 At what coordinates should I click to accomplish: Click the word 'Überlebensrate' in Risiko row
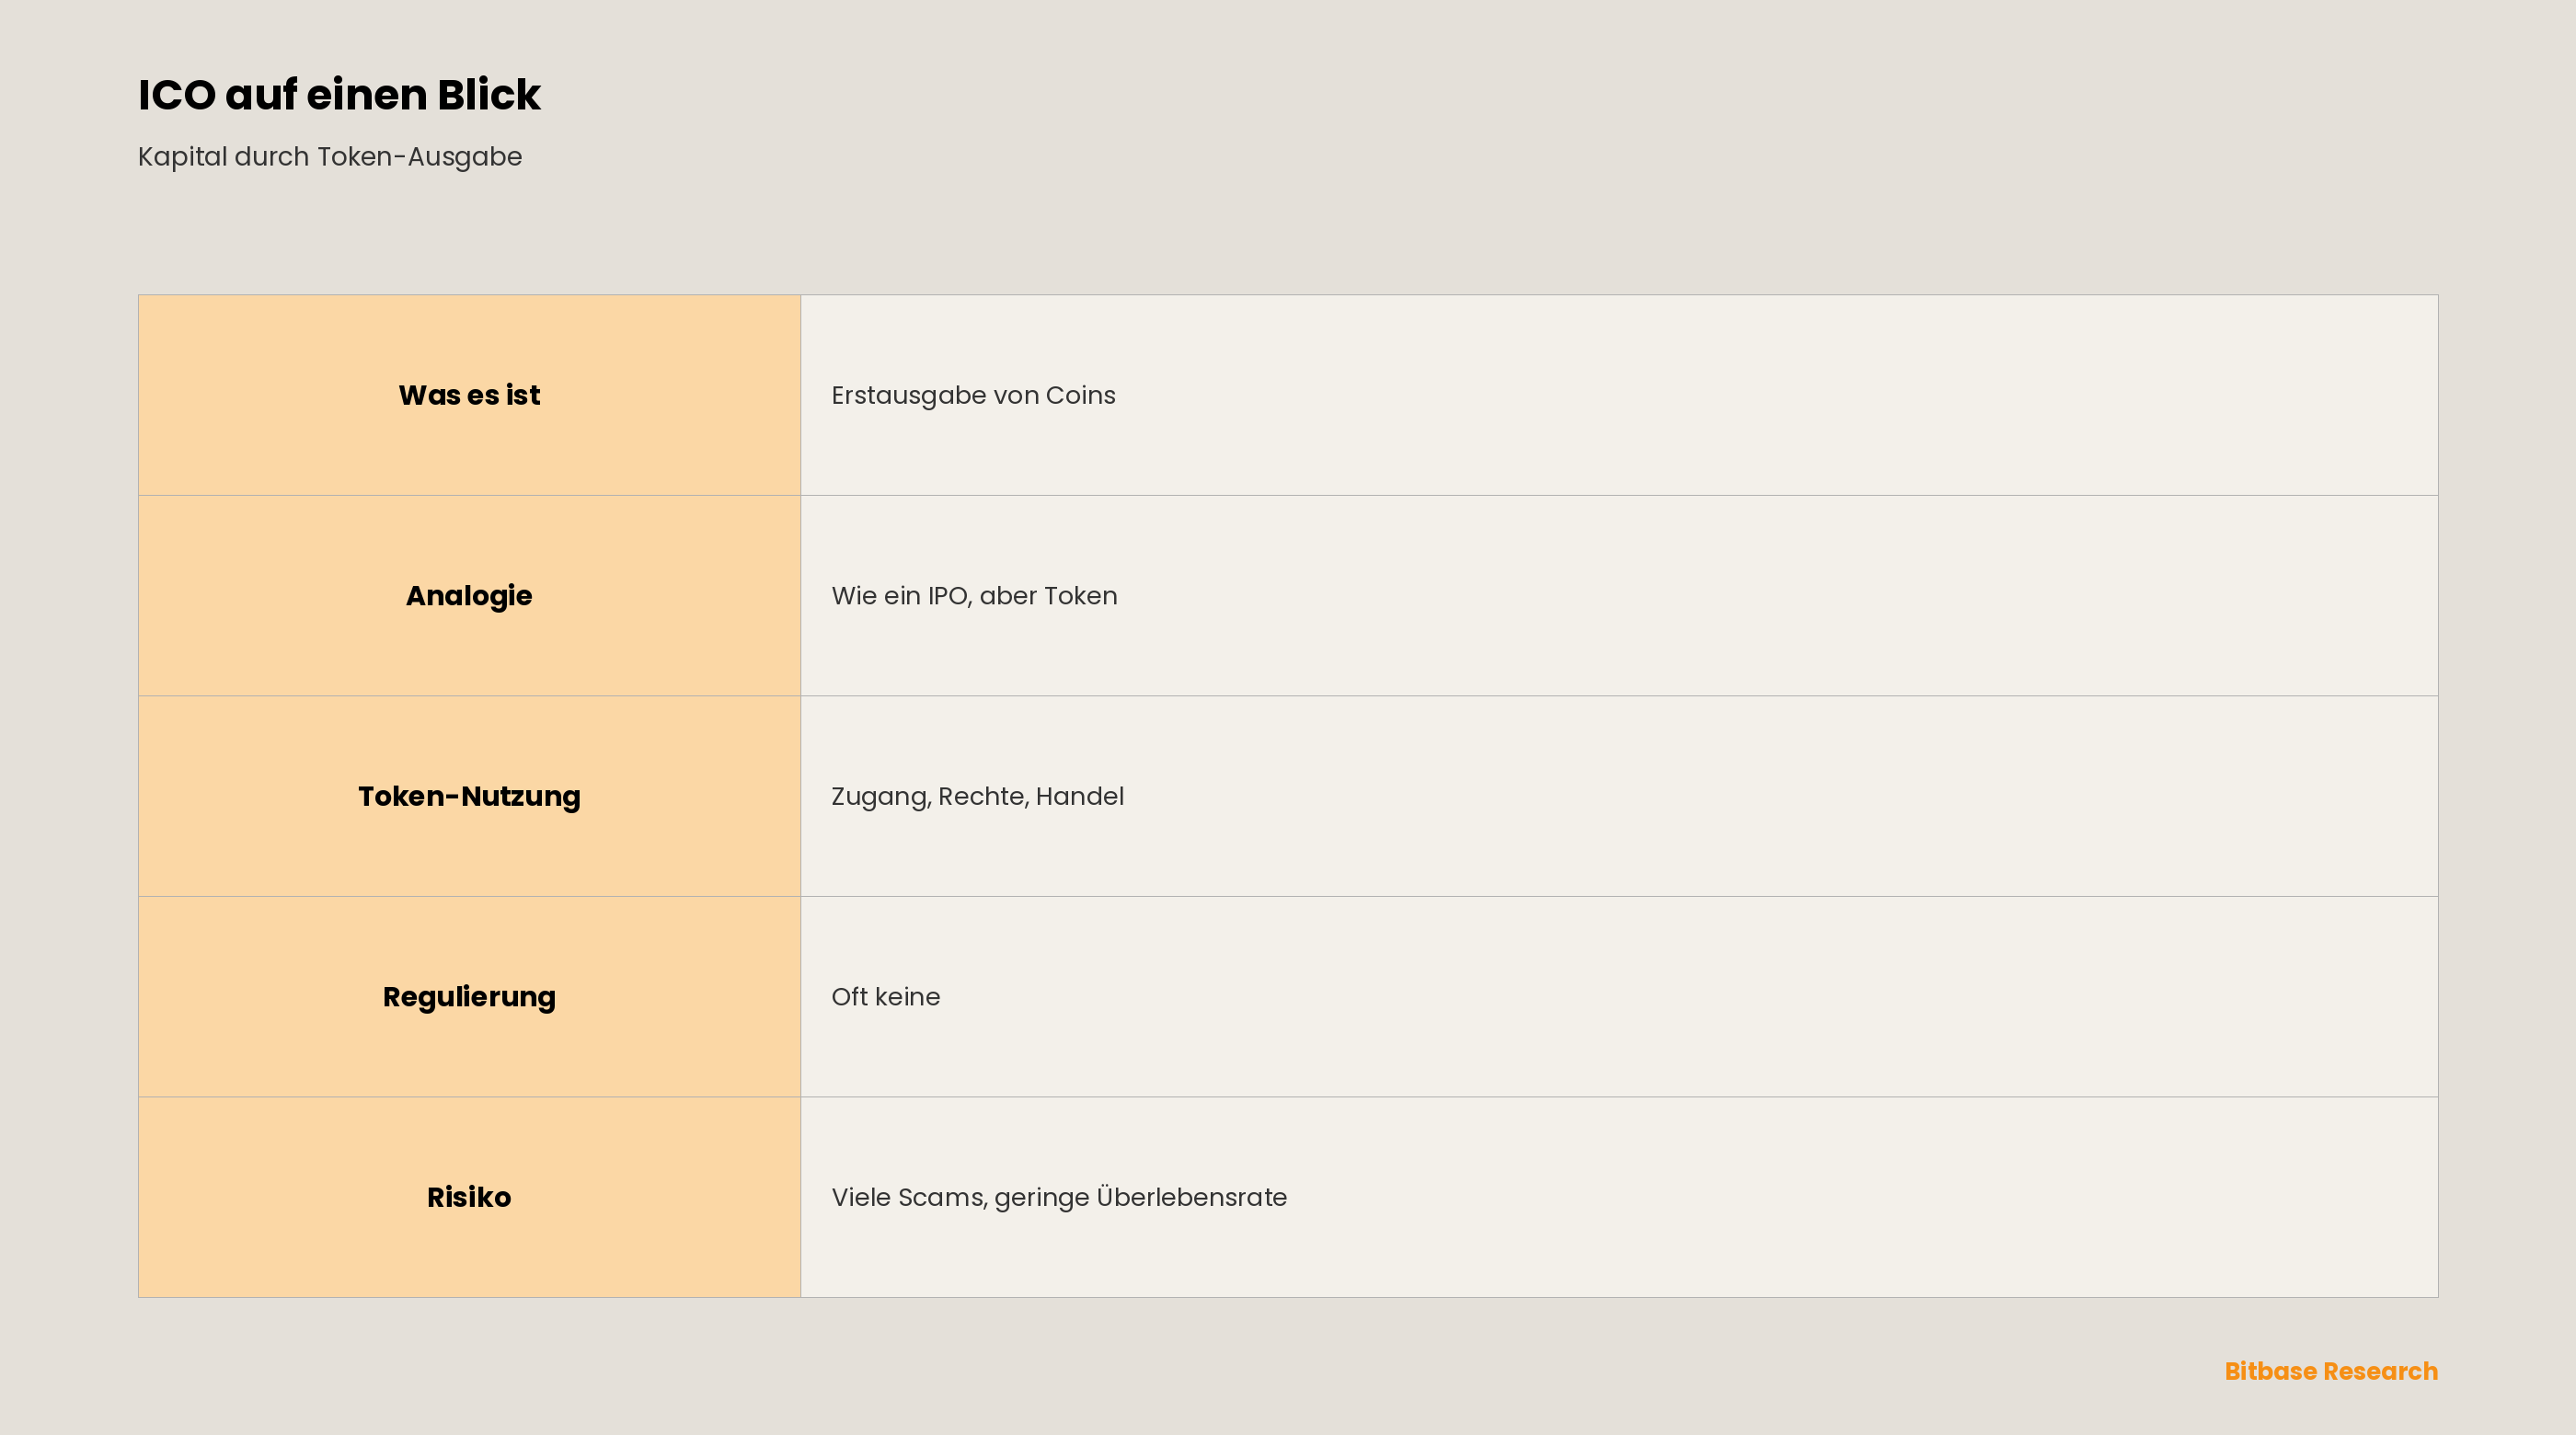(1192, 1197)
